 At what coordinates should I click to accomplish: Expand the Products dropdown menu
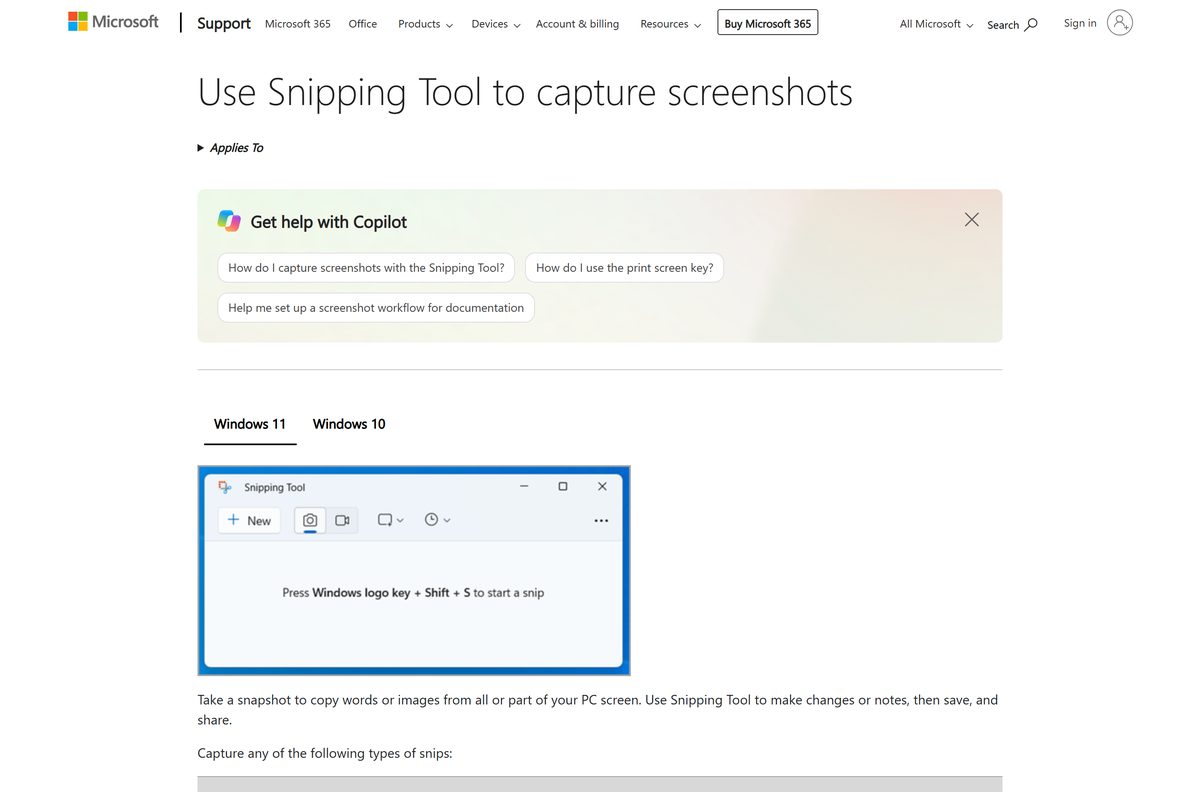[x=425, y=24]
